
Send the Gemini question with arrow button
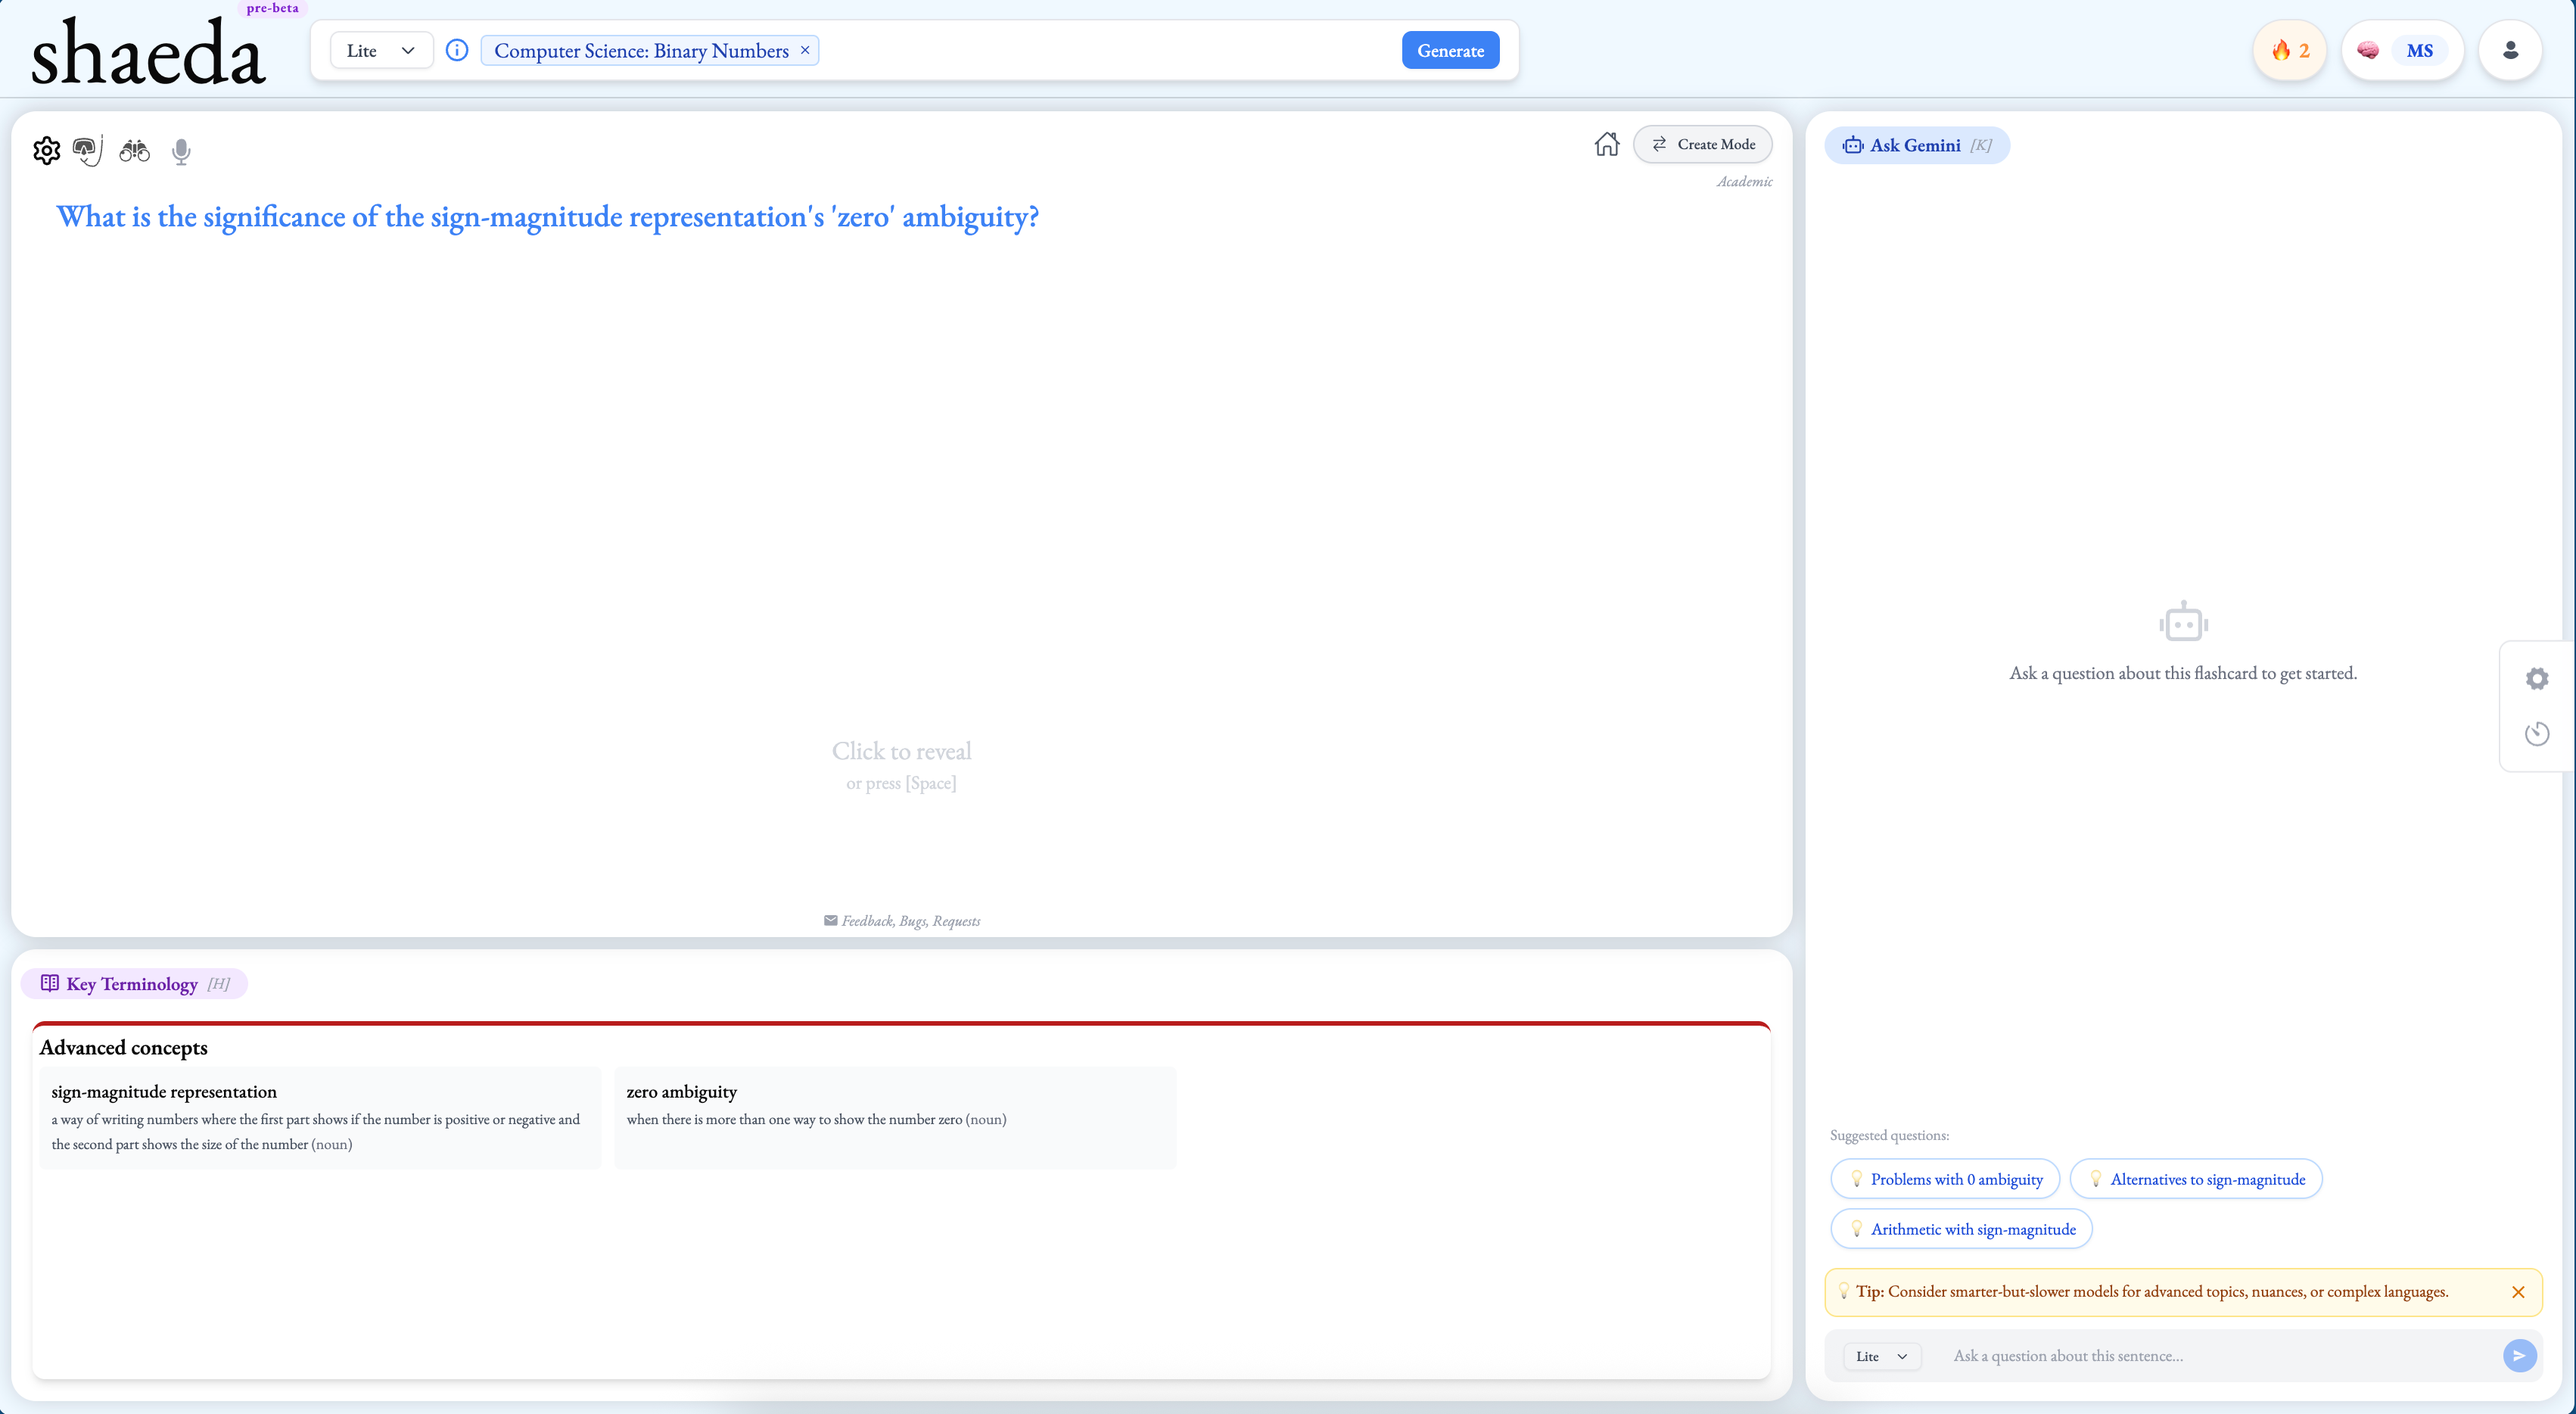pyautogui.click(x=2519, y=1355)
